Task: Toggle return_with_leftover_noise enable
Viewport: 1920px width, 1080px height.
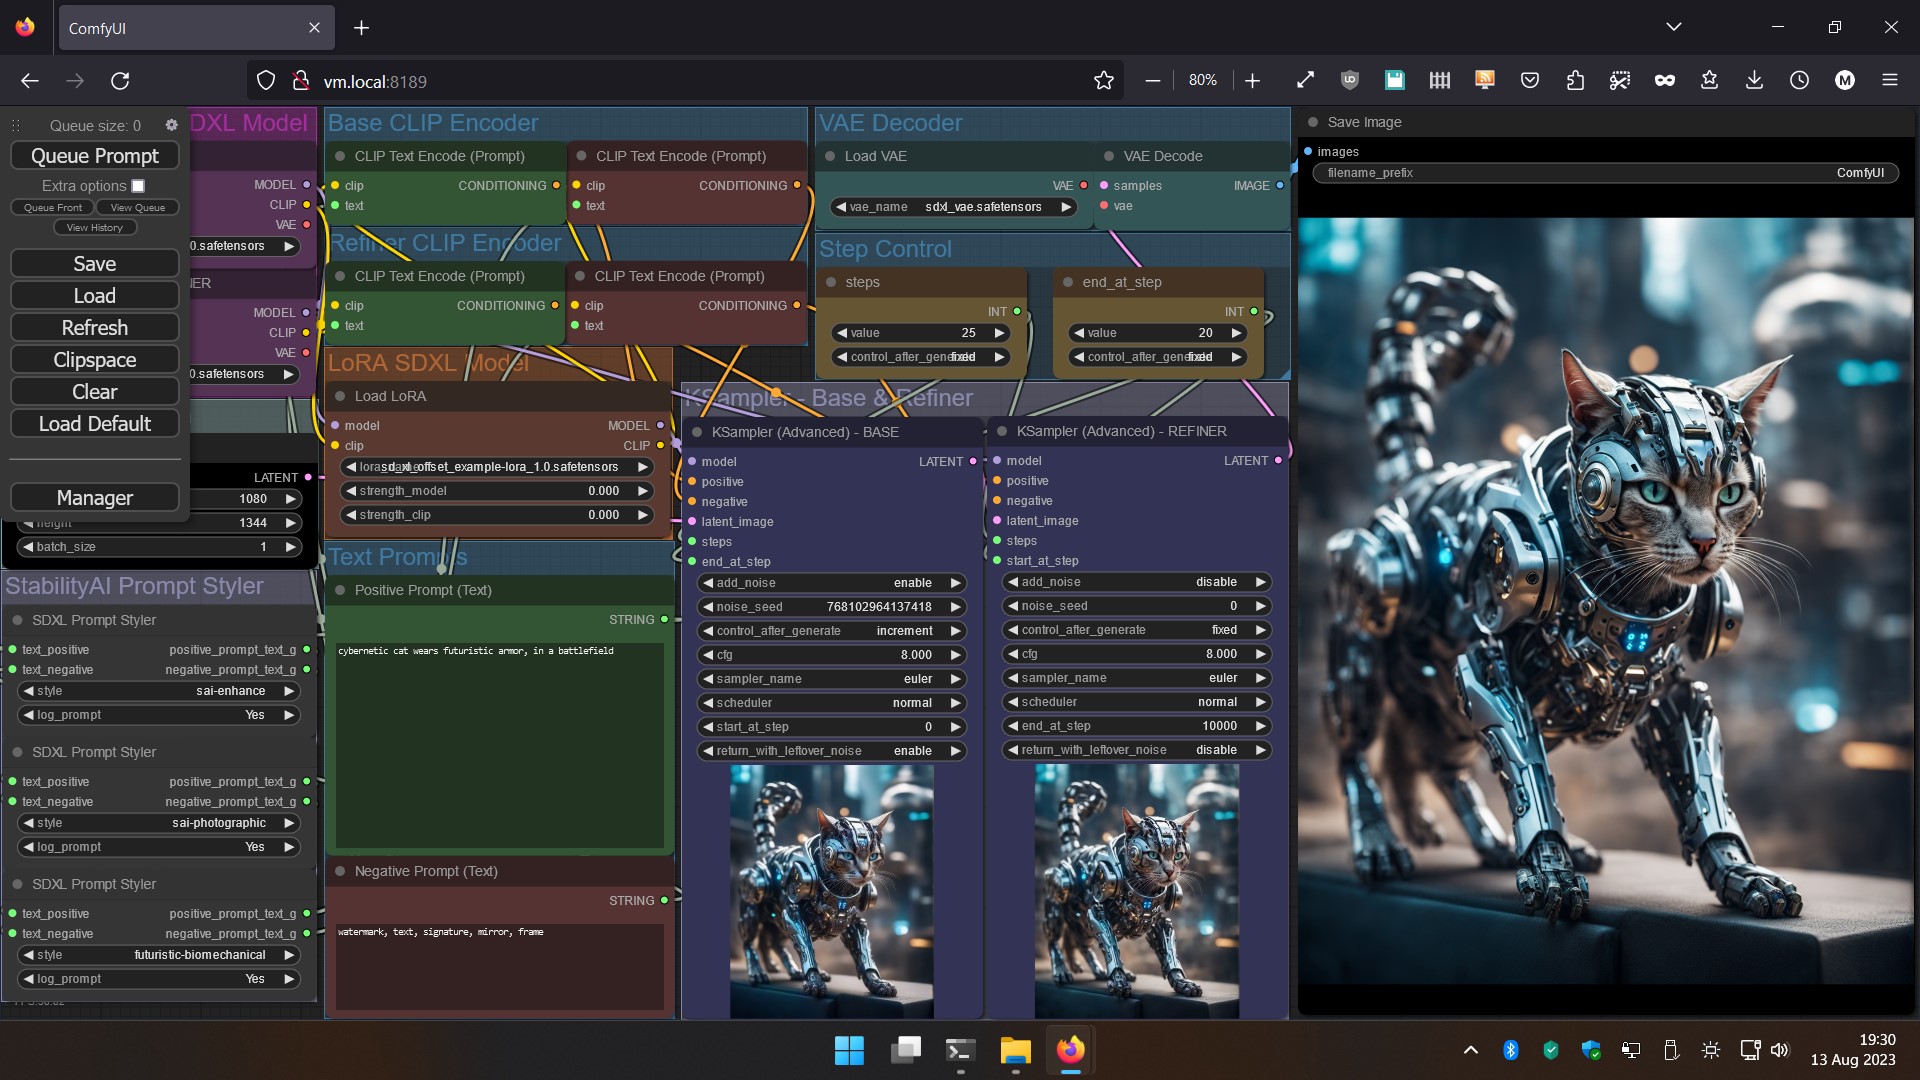Action: (832, 750)
